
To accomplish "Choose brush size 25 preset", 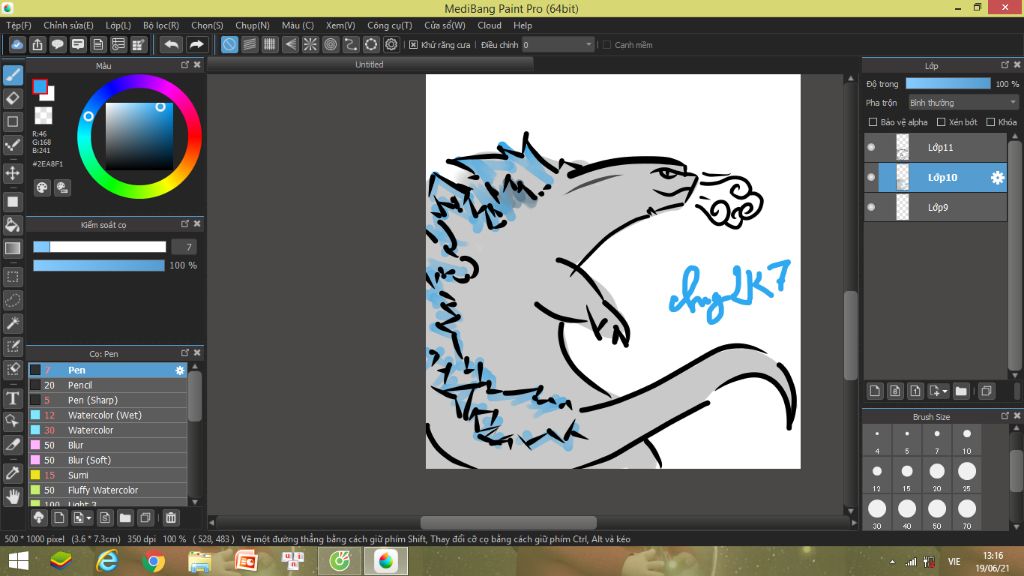I will point(967,475).
